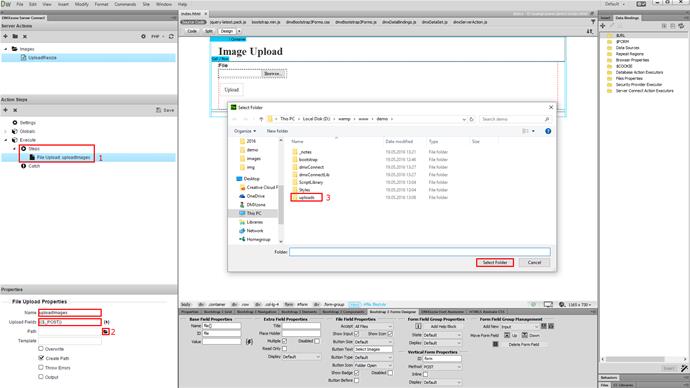Expand the Globals node
Image resolution: width=690 pixels, height=388 pixels.
point(6,131)
